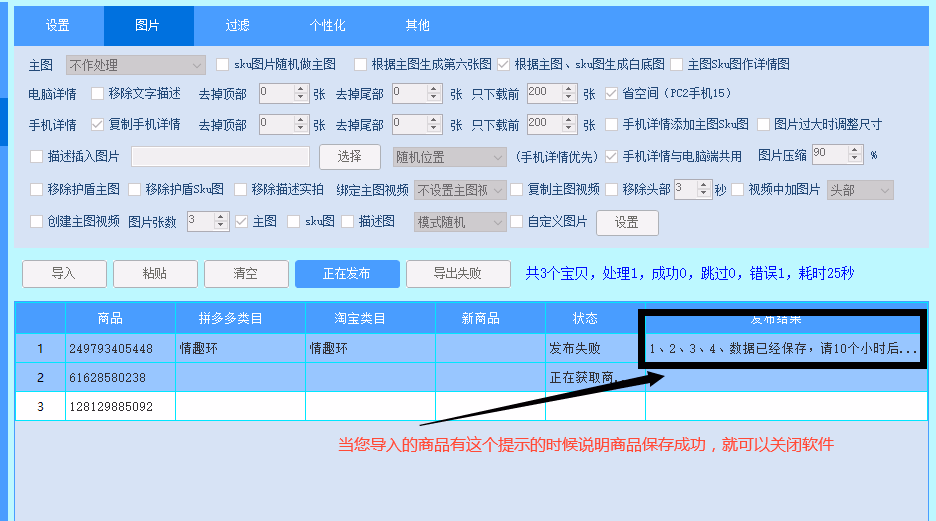Click the 拼多多类目 column header

241,318
